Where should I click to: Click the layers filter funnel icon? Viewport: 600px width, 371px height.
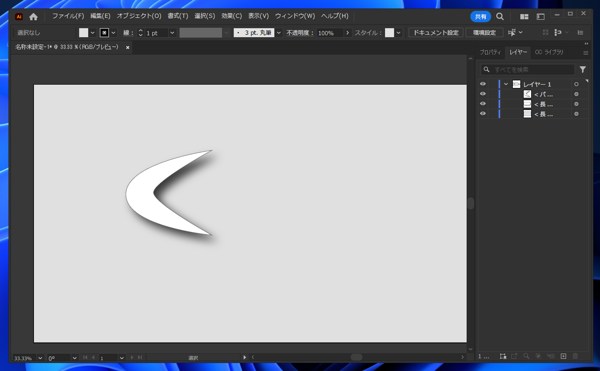pos(582,70)
